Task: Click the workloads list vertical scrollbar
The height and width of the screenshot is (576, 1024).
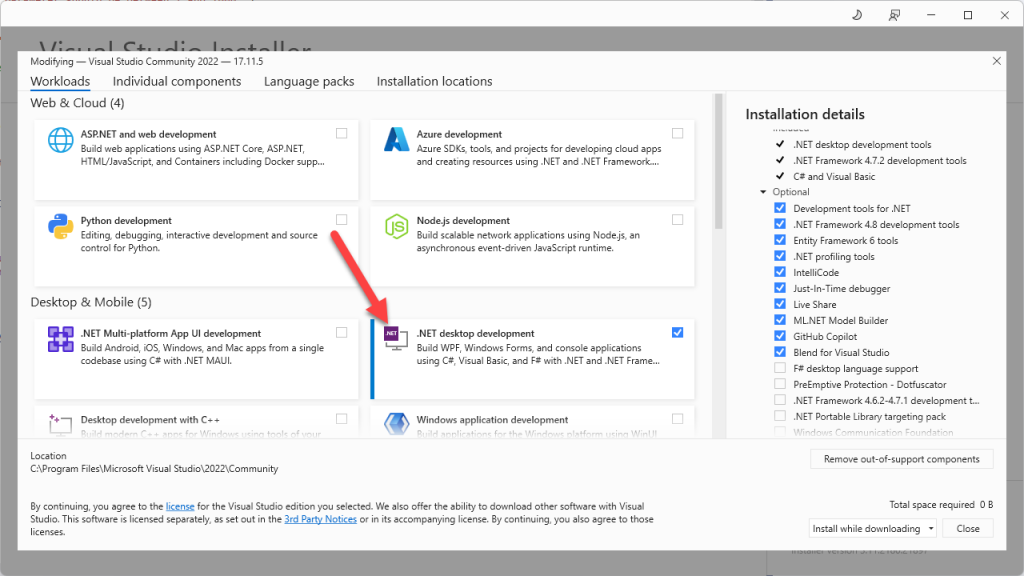Action: coord(718,161)
